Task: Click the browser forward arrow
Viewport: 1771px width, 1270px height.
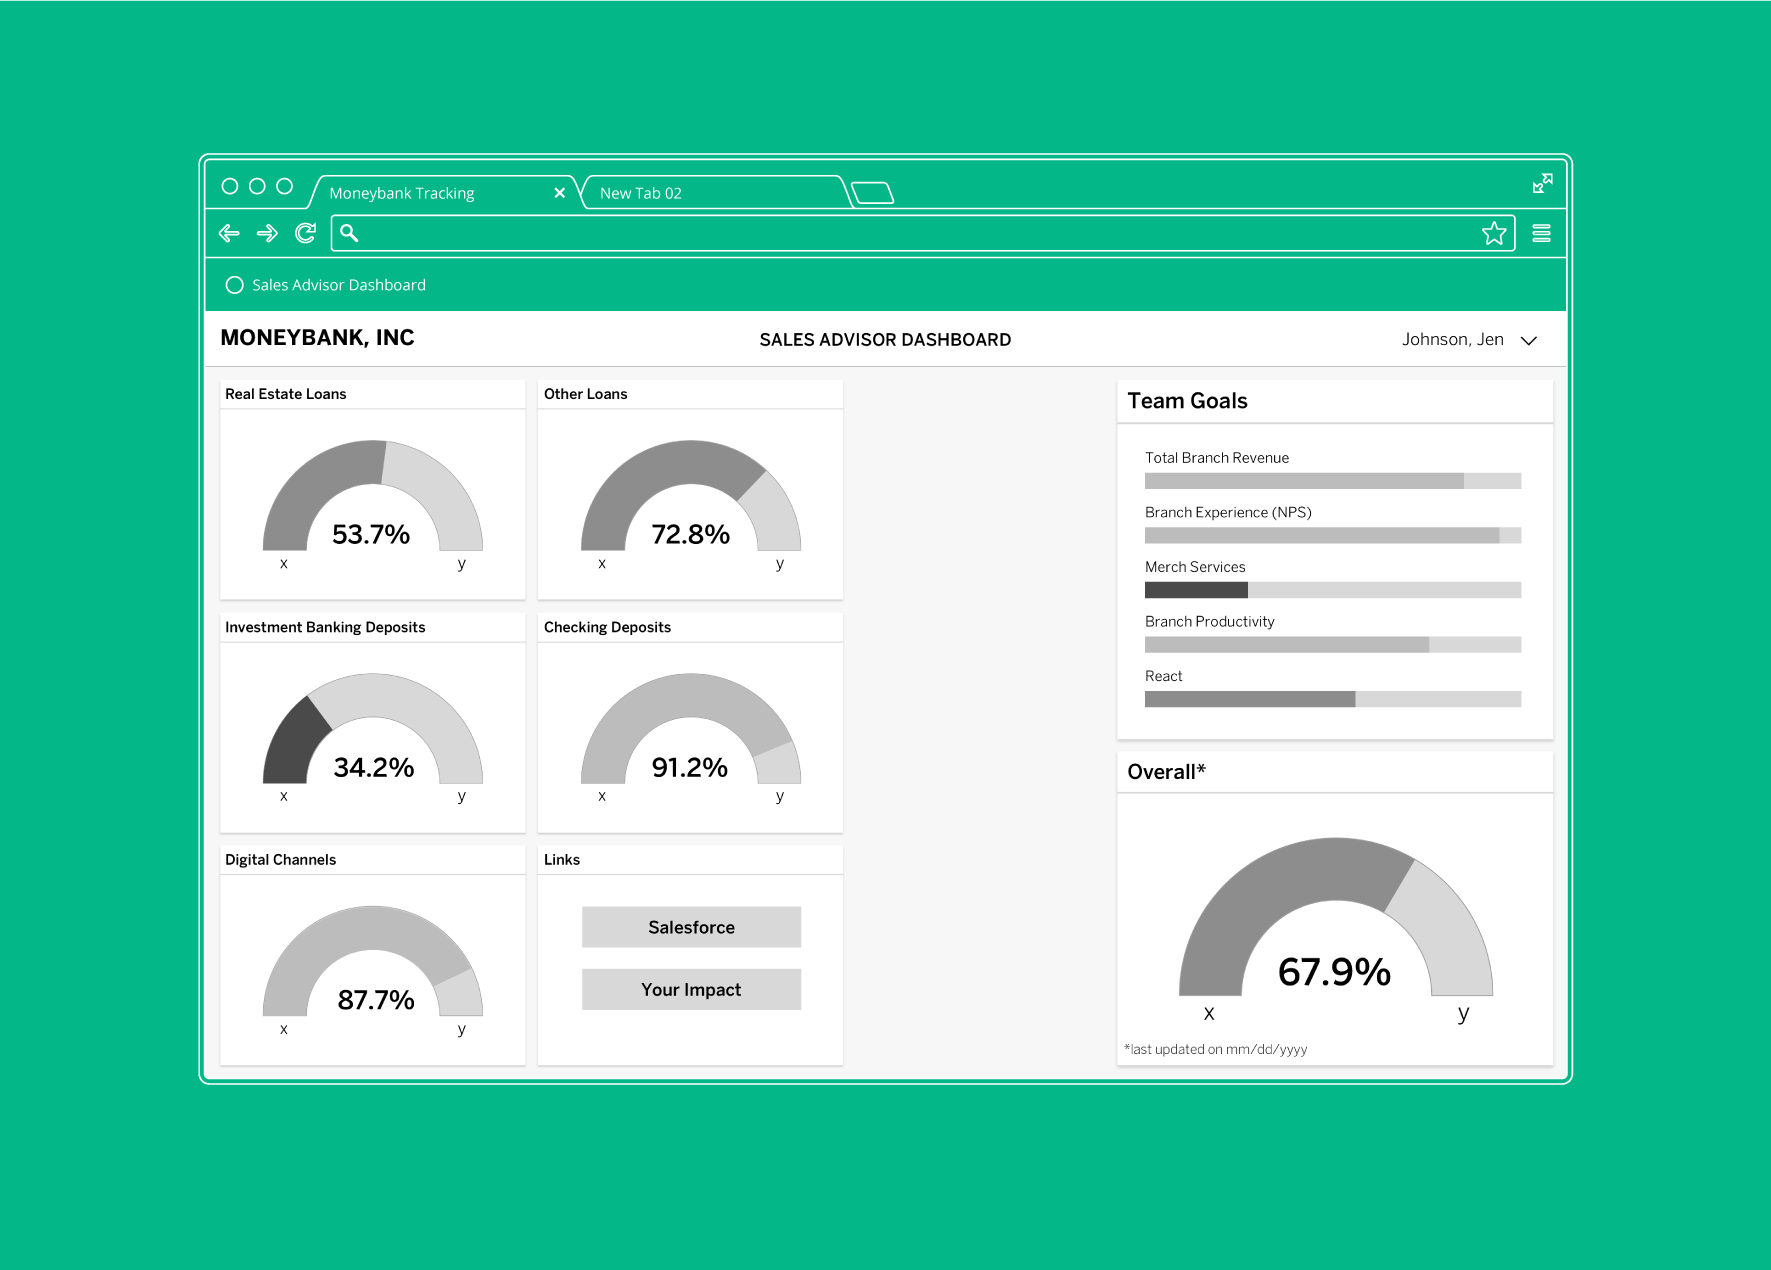Action: click(267, 233)
